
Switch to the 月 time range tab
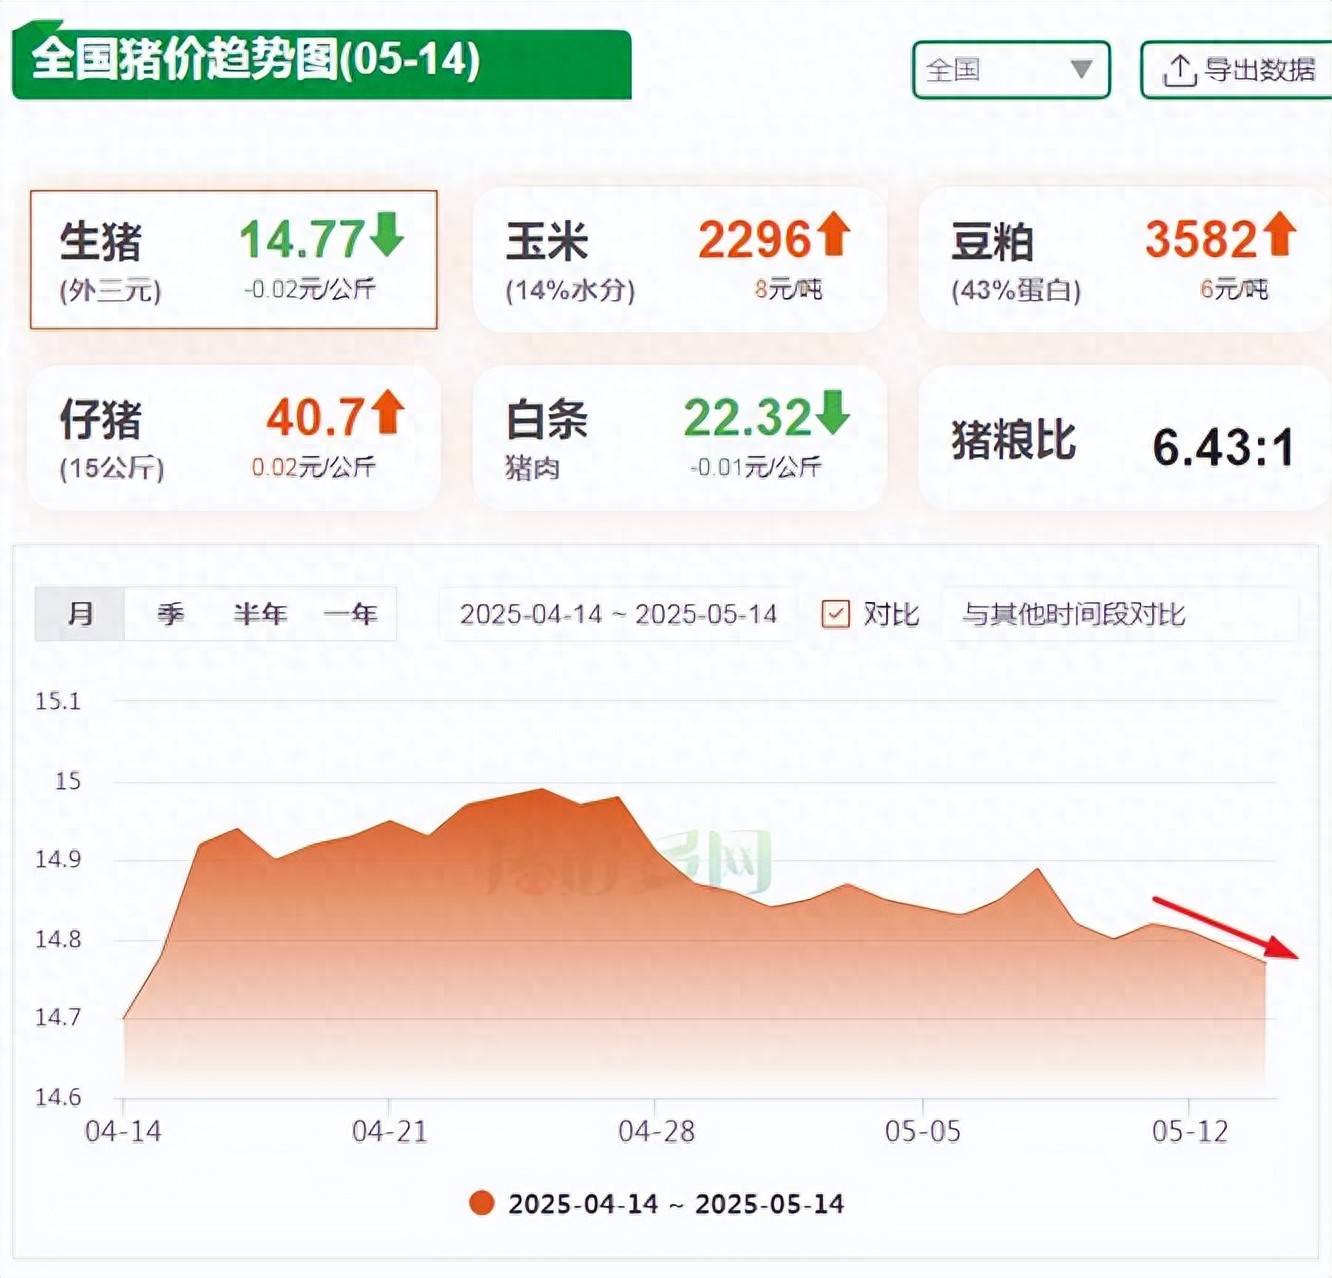coord(80,614)
